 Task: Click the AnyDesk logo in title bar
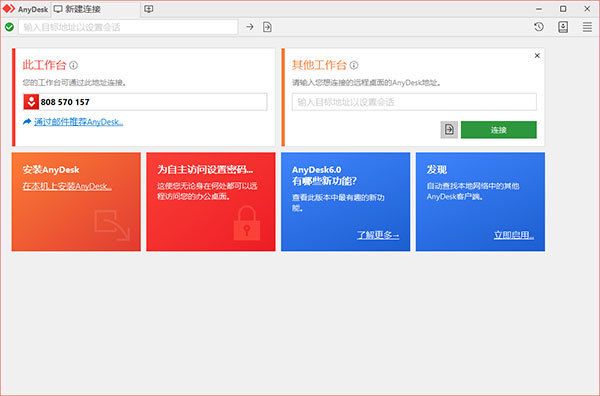point(8,8)
